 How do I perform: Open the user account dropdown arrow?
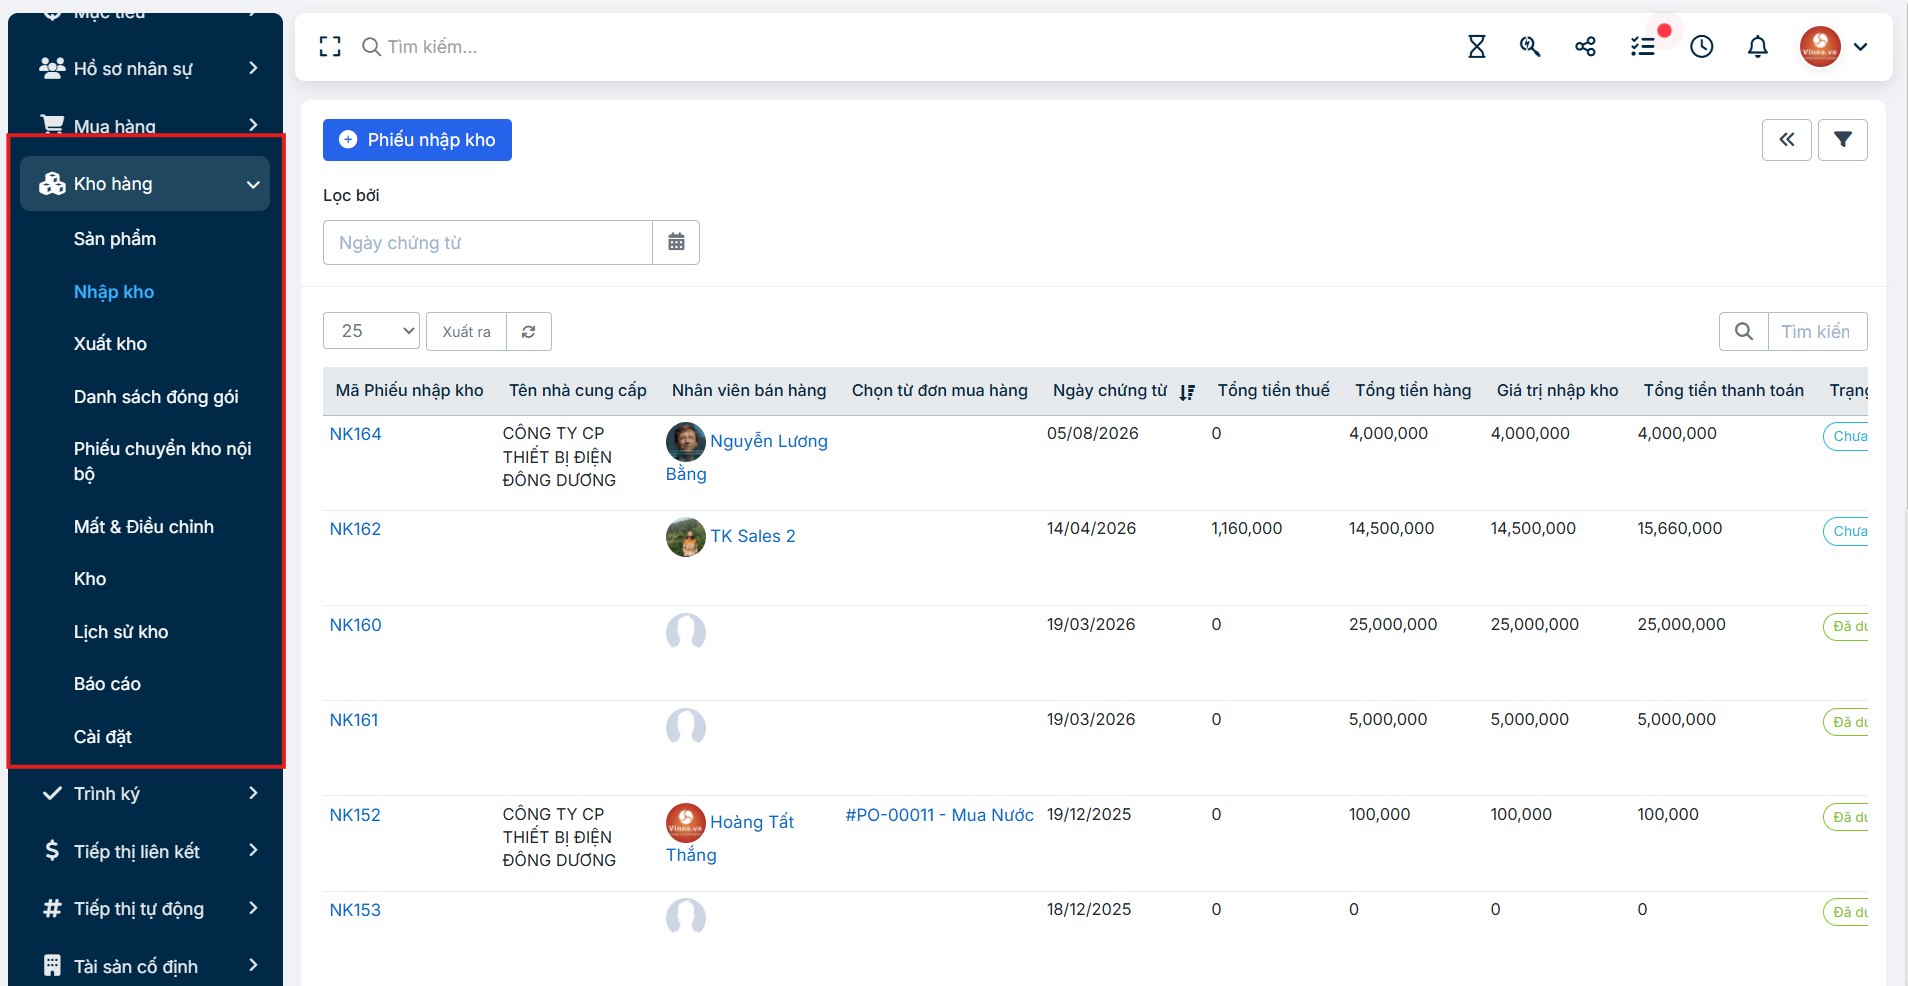point(1860,47)
